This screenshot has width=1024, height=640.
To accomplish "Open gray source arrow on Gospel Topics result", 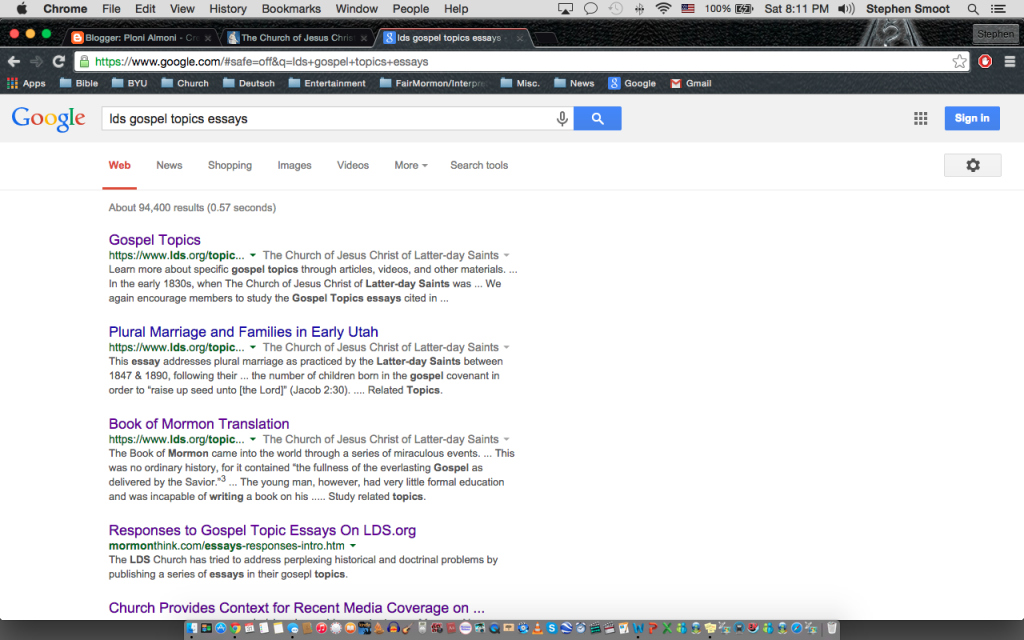I will coord(506,255).
